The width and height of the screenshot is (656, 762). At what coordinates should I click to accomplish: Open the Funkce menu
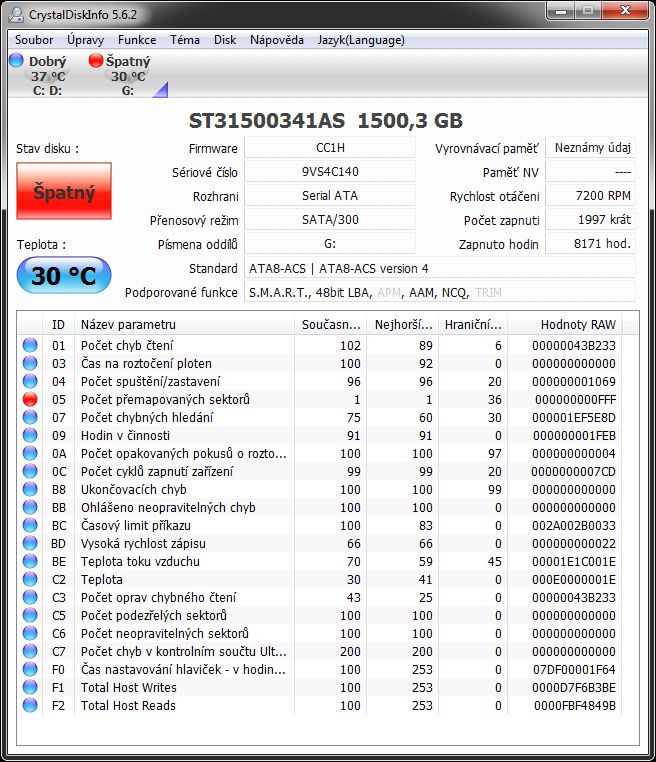[x=137, y=40]
